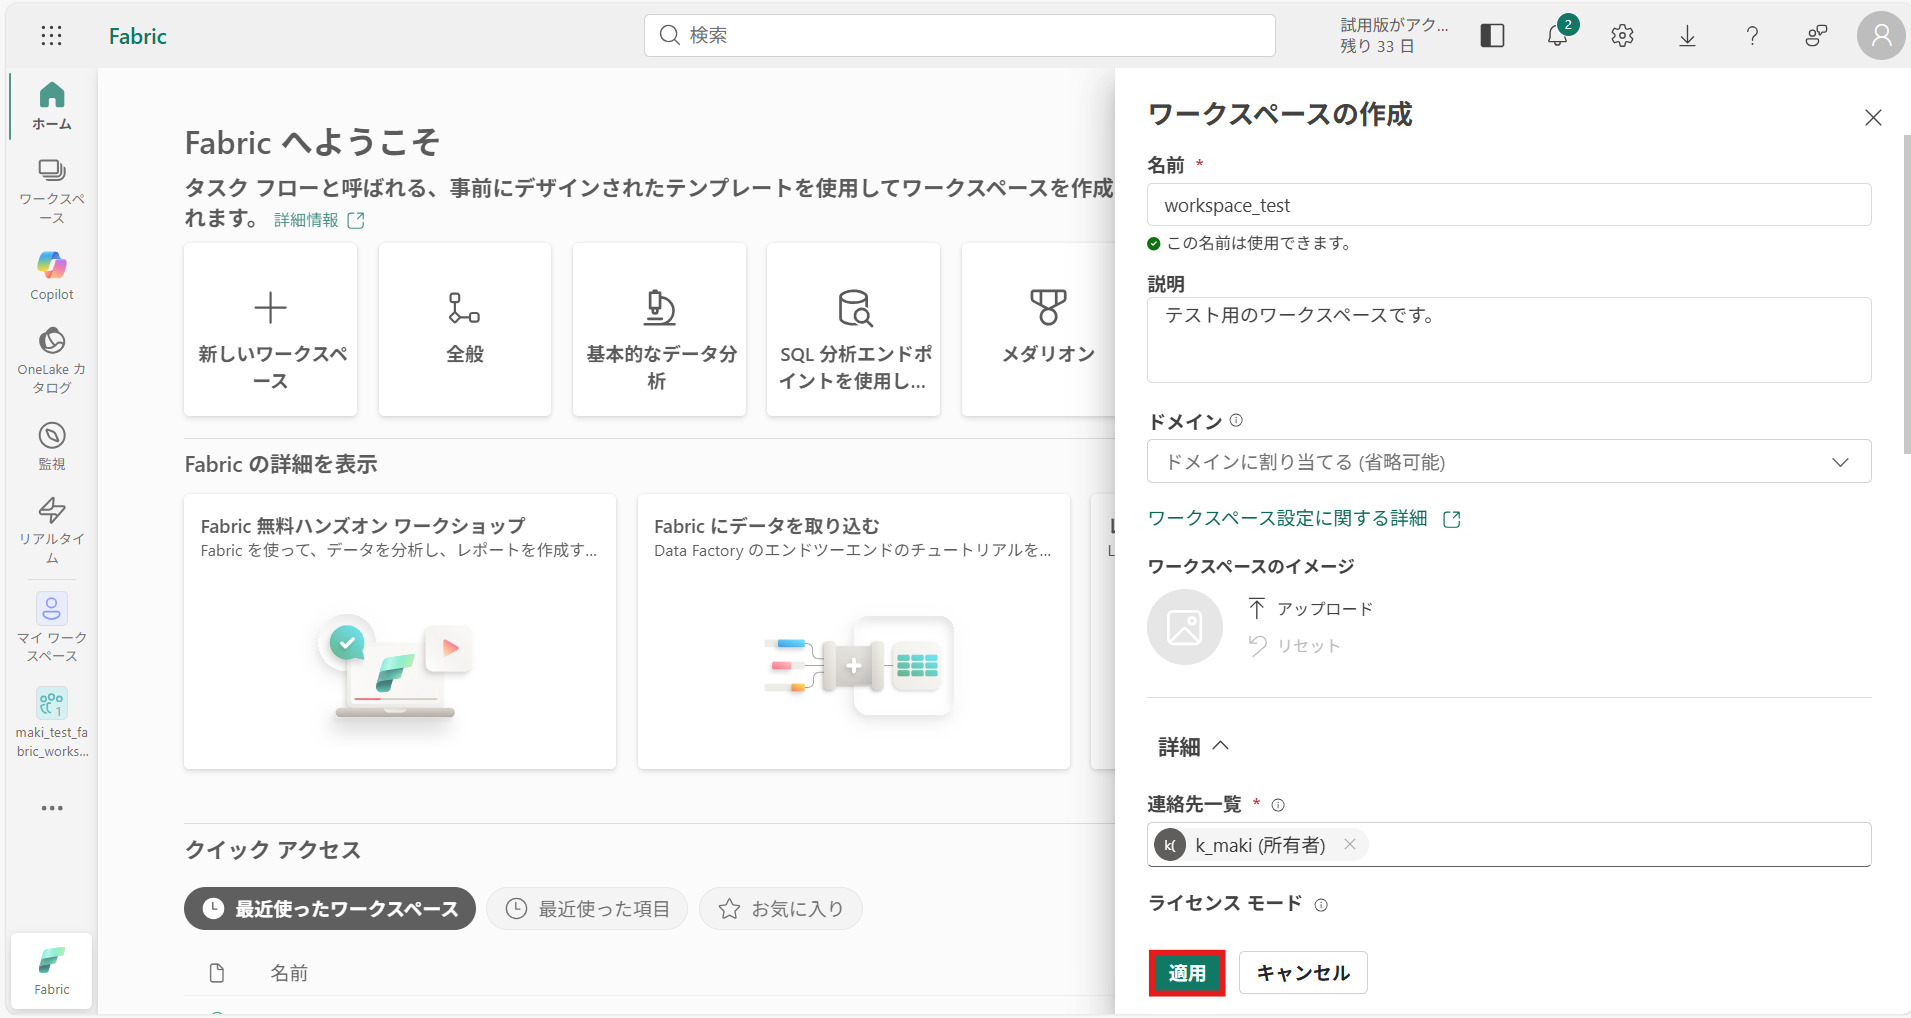Open ワークスペース設定に関する詳細 link
Viewport: 1911px width, 1018px height.
point(1288,518)
